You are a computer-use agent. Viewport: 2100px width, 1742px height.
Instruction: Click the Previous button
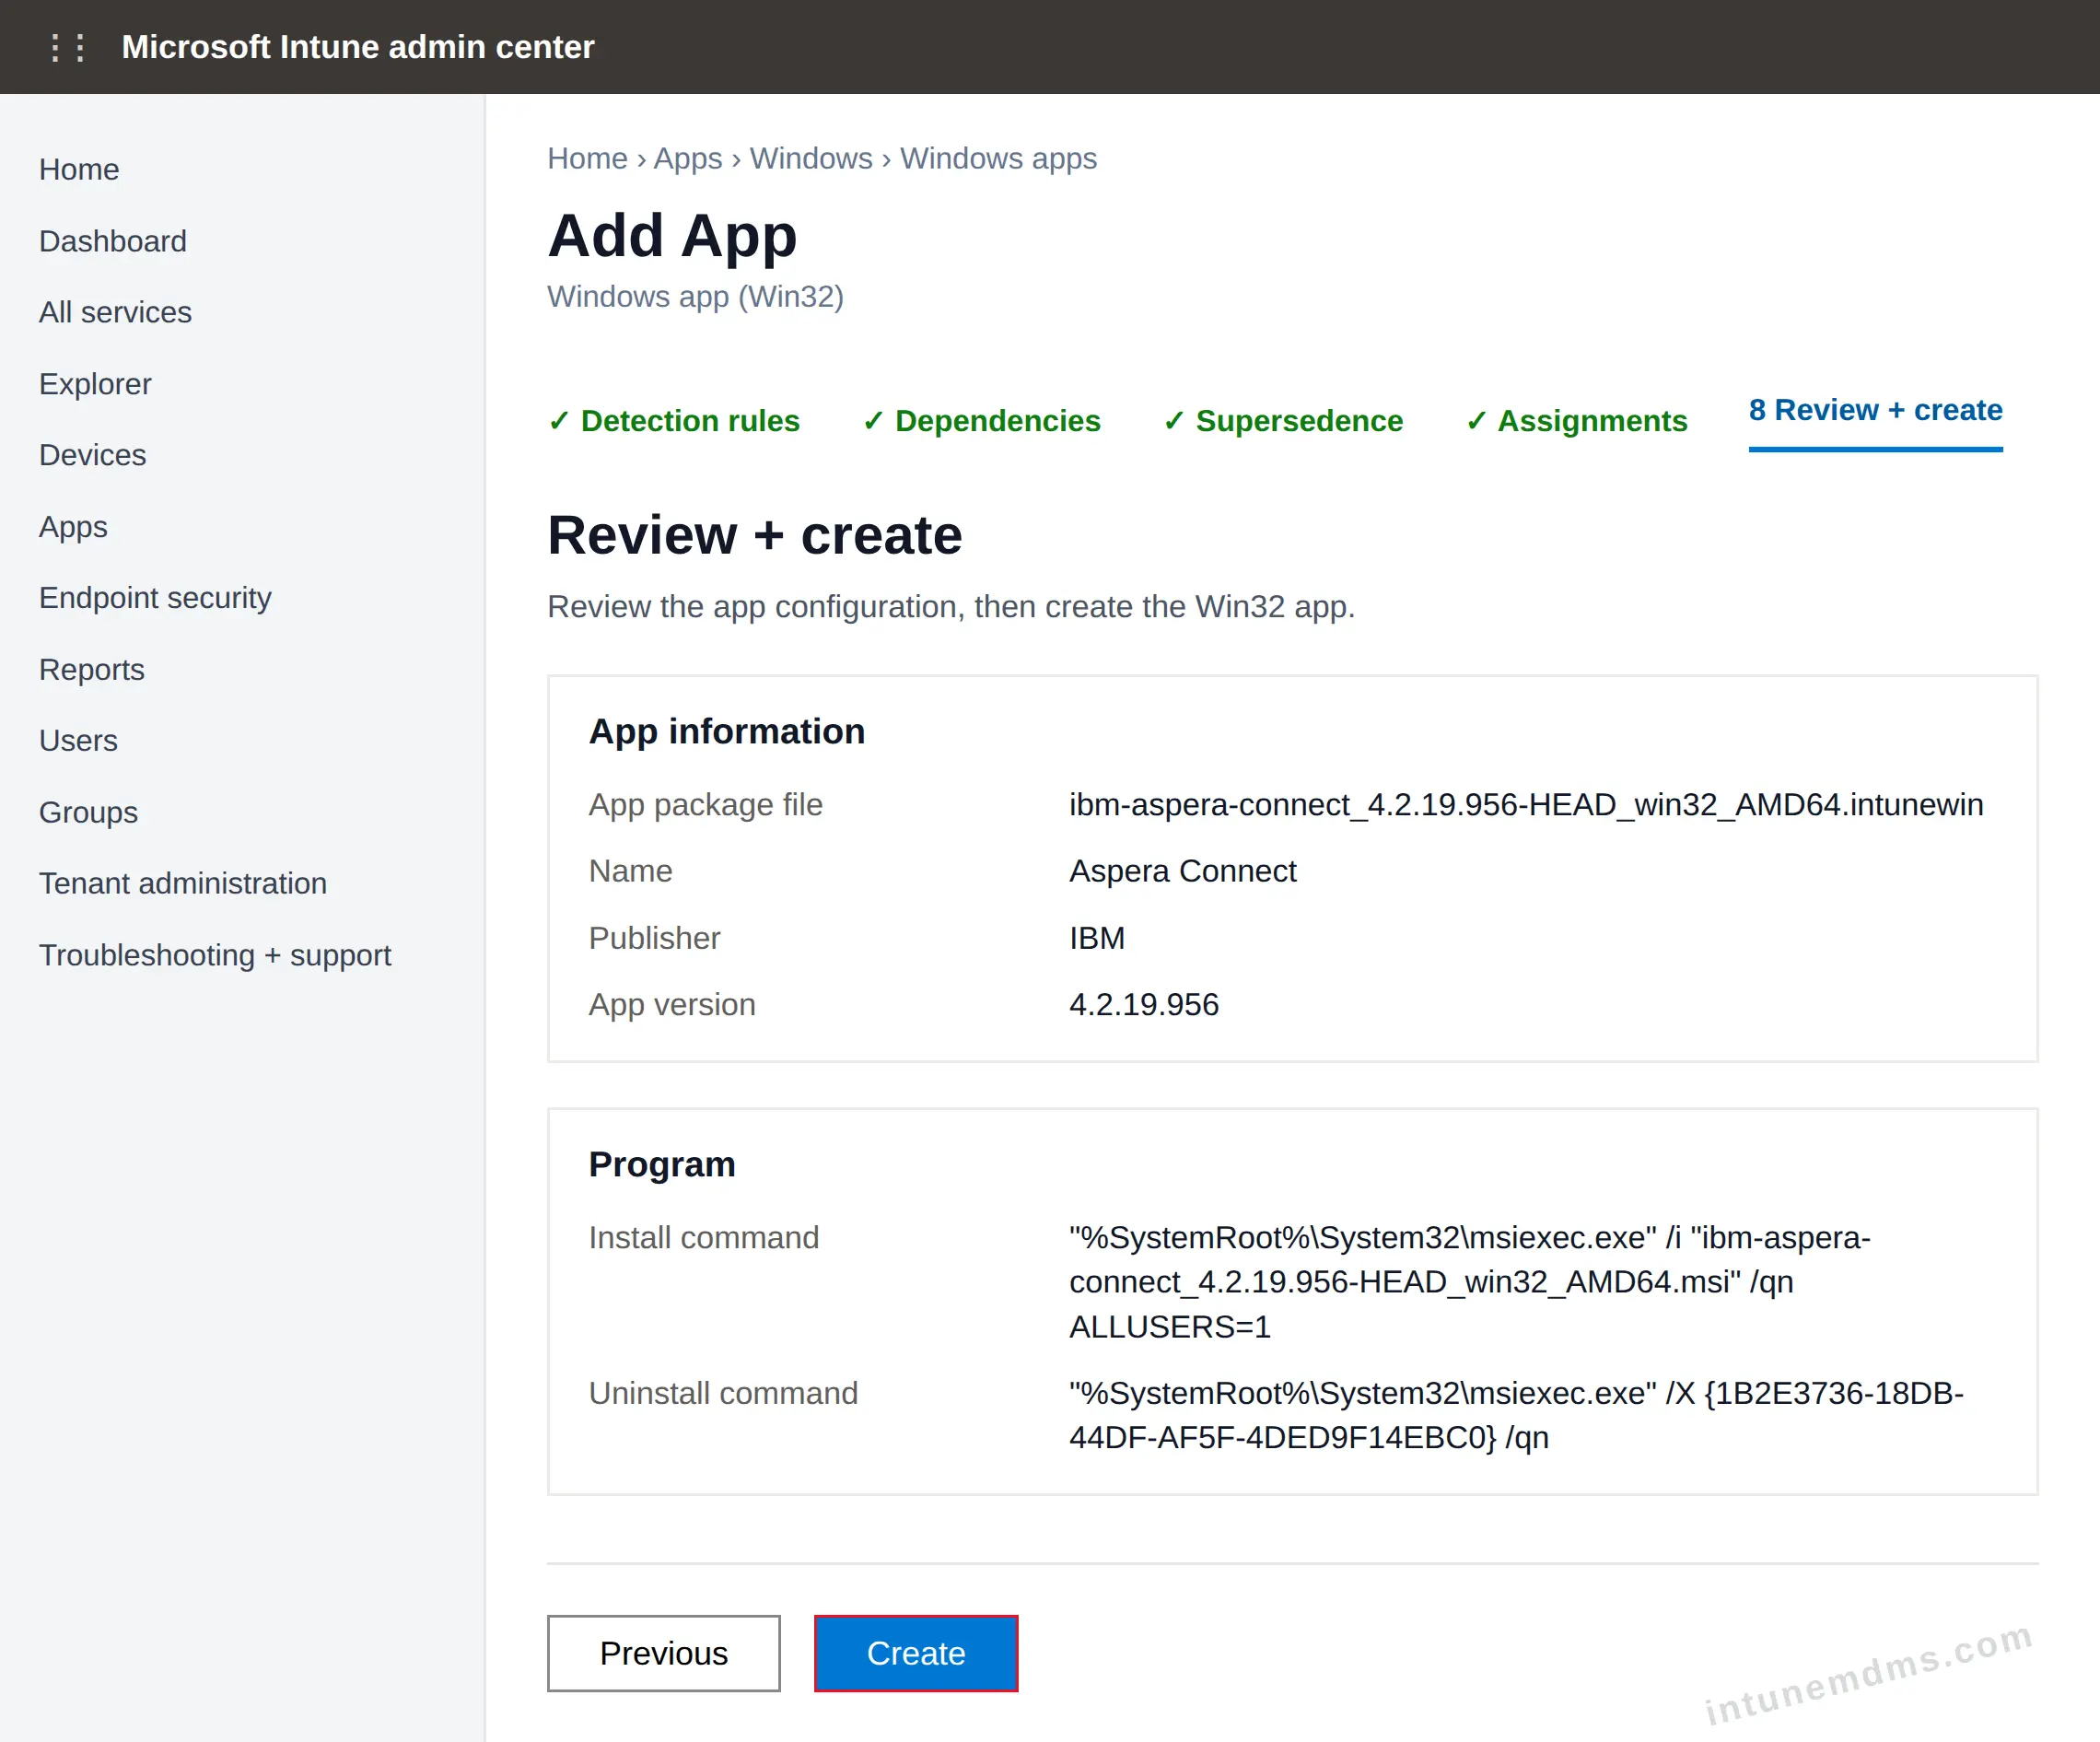point(663,1653)
